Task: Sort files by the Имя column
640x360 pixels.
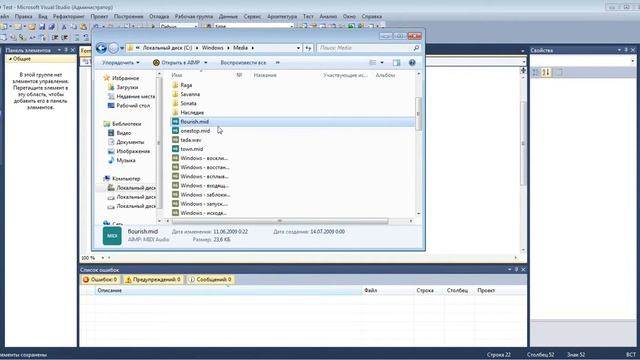Action: pos(177,75)
